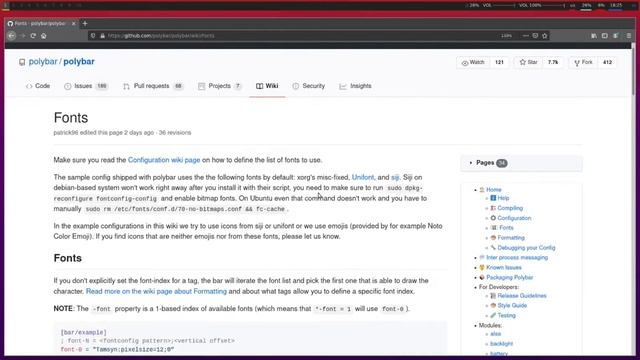640x360 pixels.
Task: Follow the siji font link
Action: [395, 177]
